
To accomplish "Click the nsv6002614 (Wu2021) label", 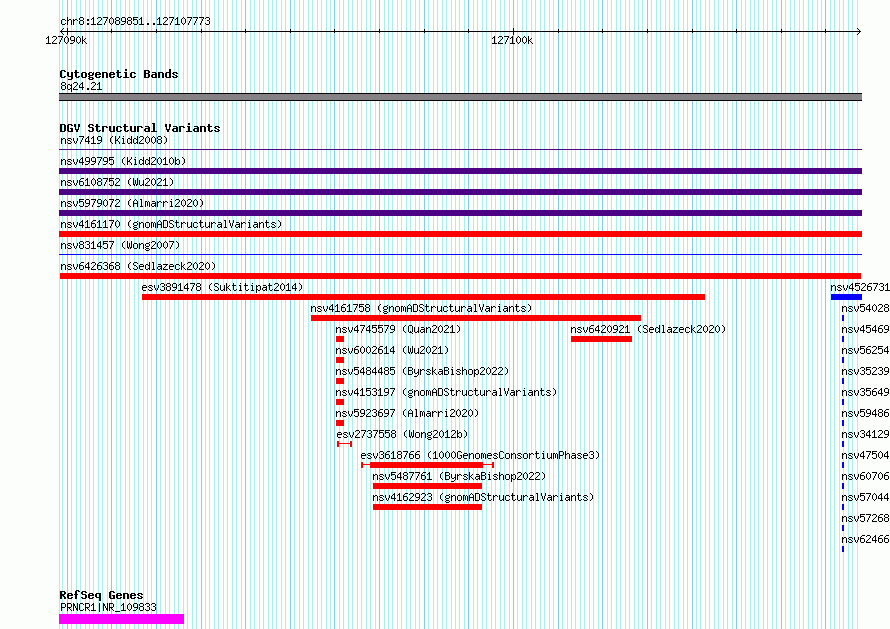I will [392, 350].
